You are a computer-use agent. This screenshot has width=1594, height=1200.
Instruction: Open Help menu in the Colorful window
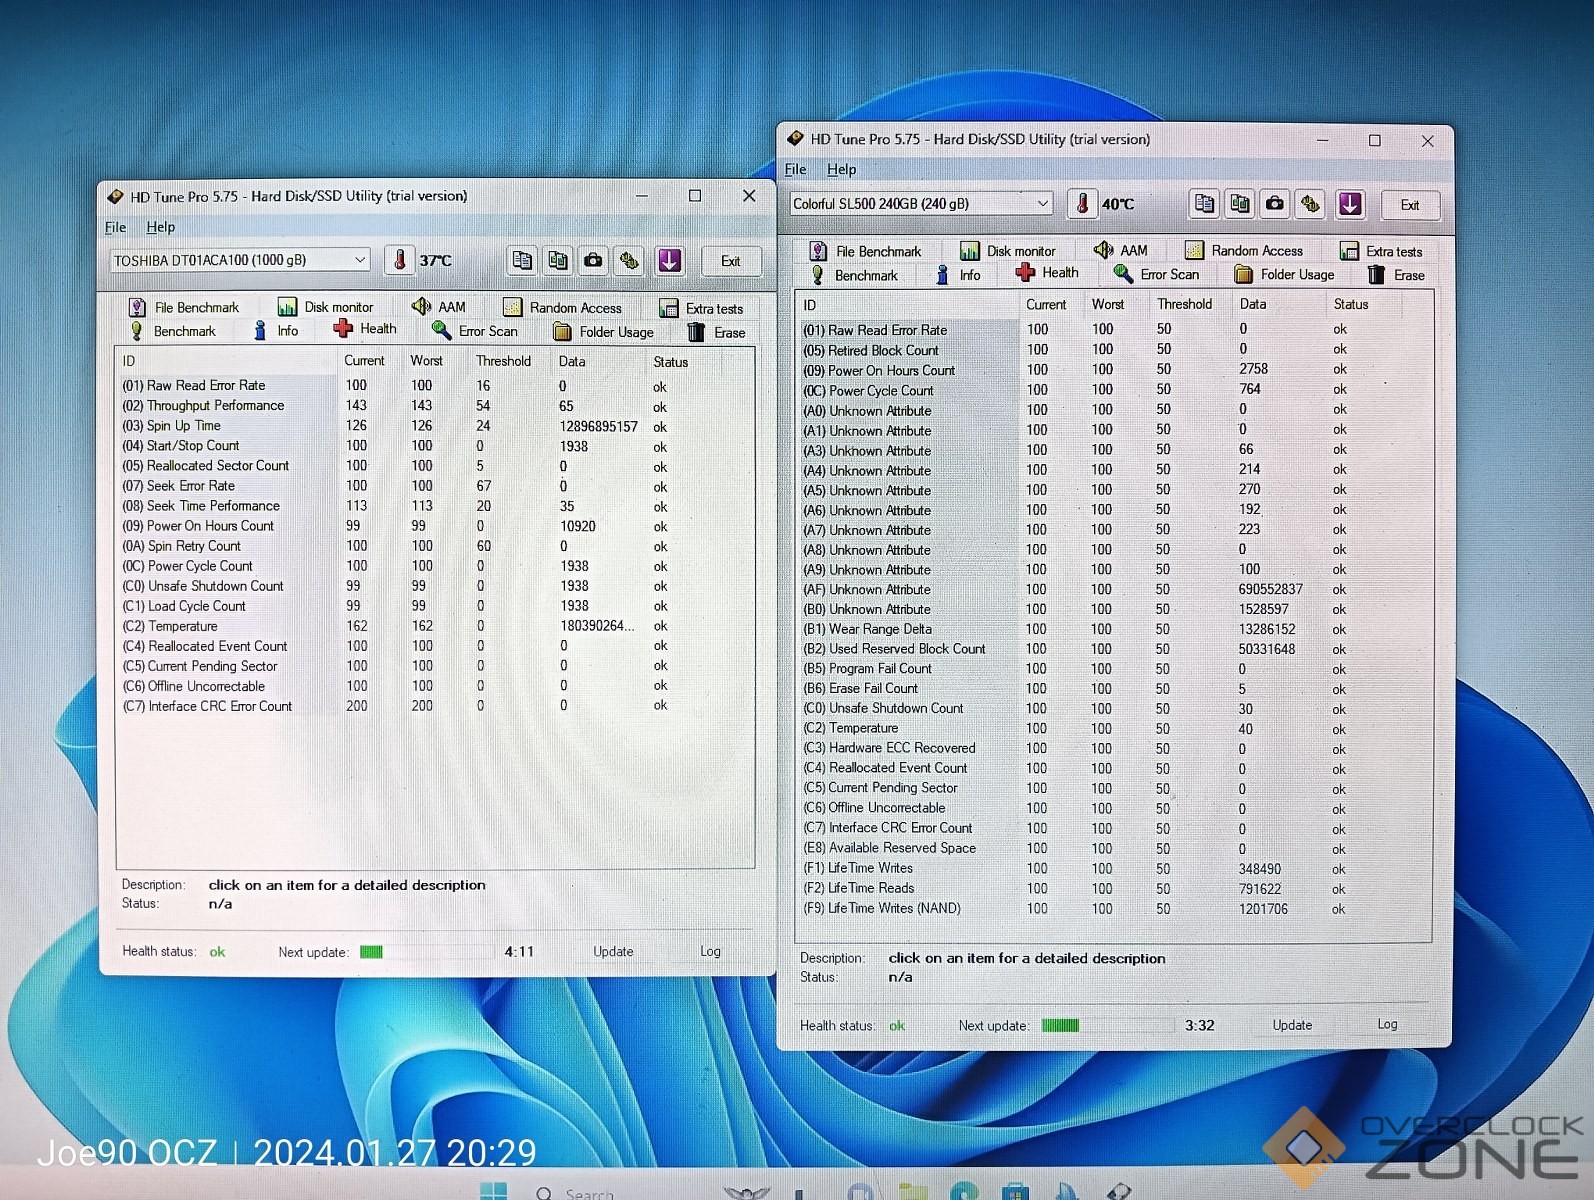tap(841, 169)
